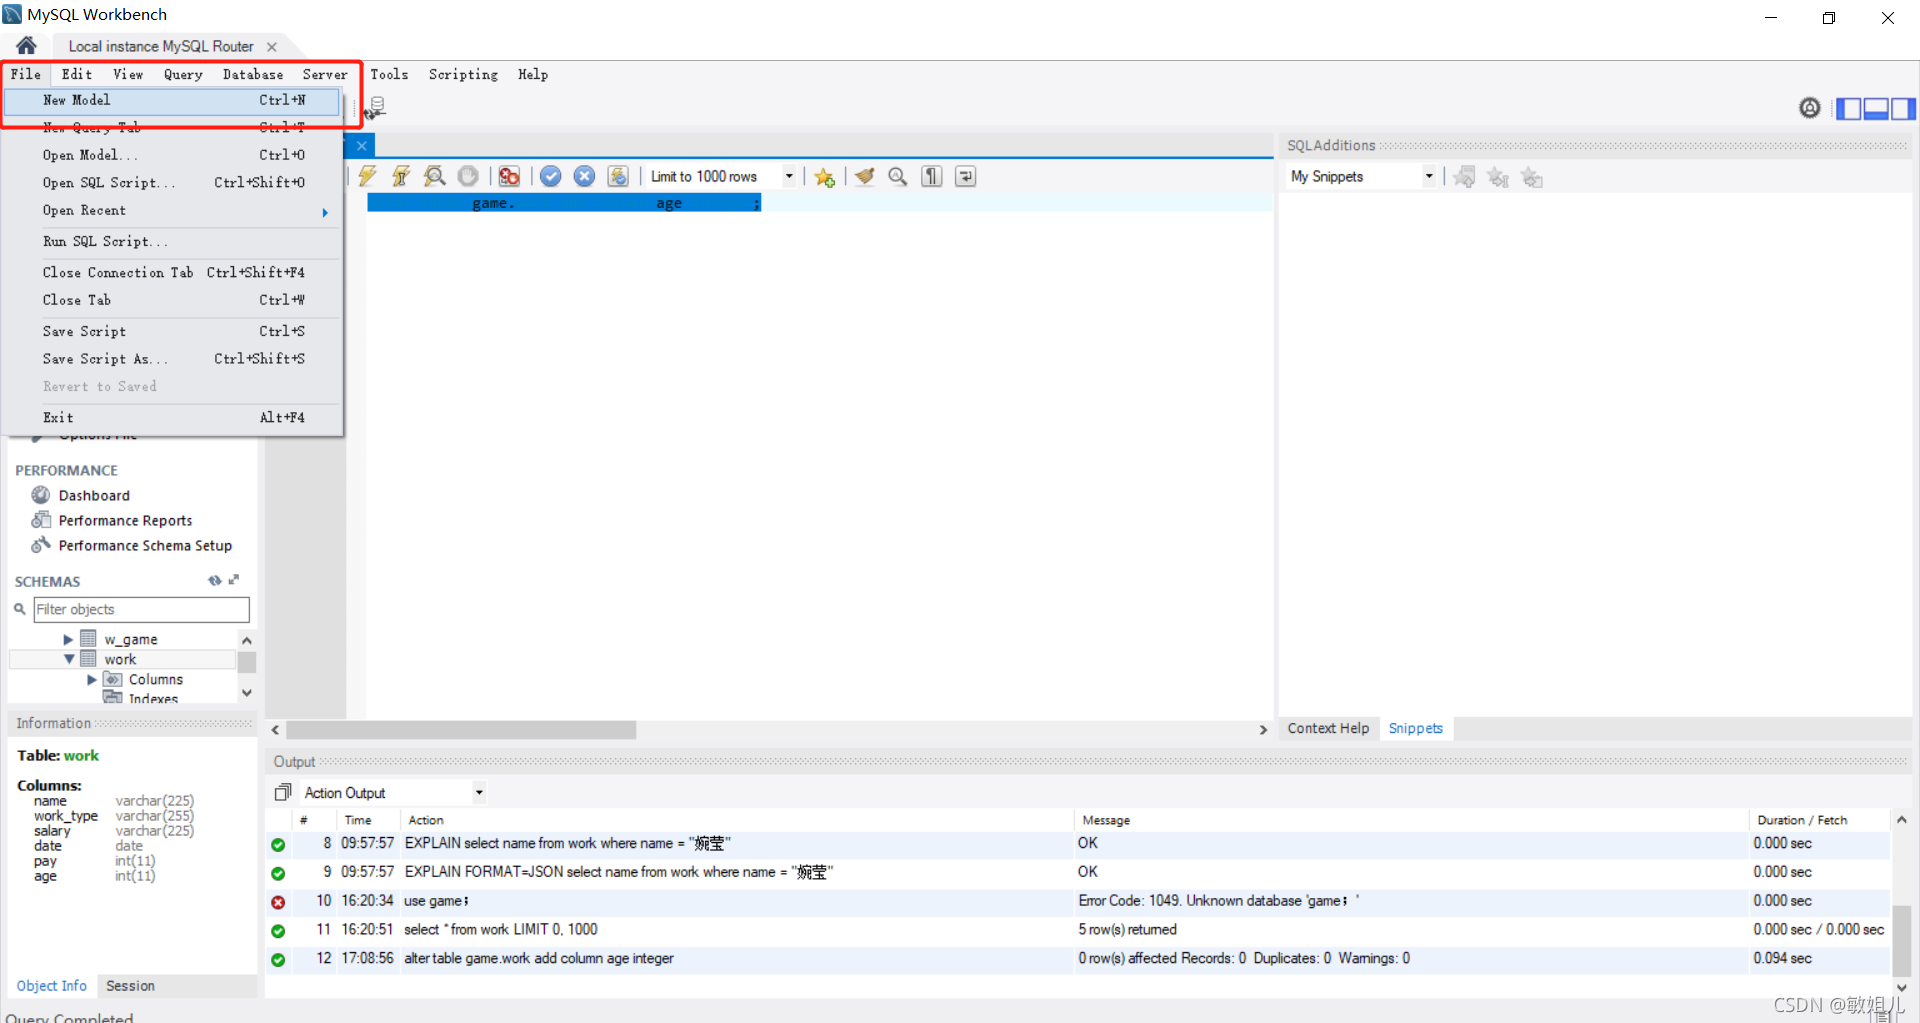The width and height of the screenshot is (1920, 1023).
Task: Click the expand schemas panel icon
Action: pos(234,580)
